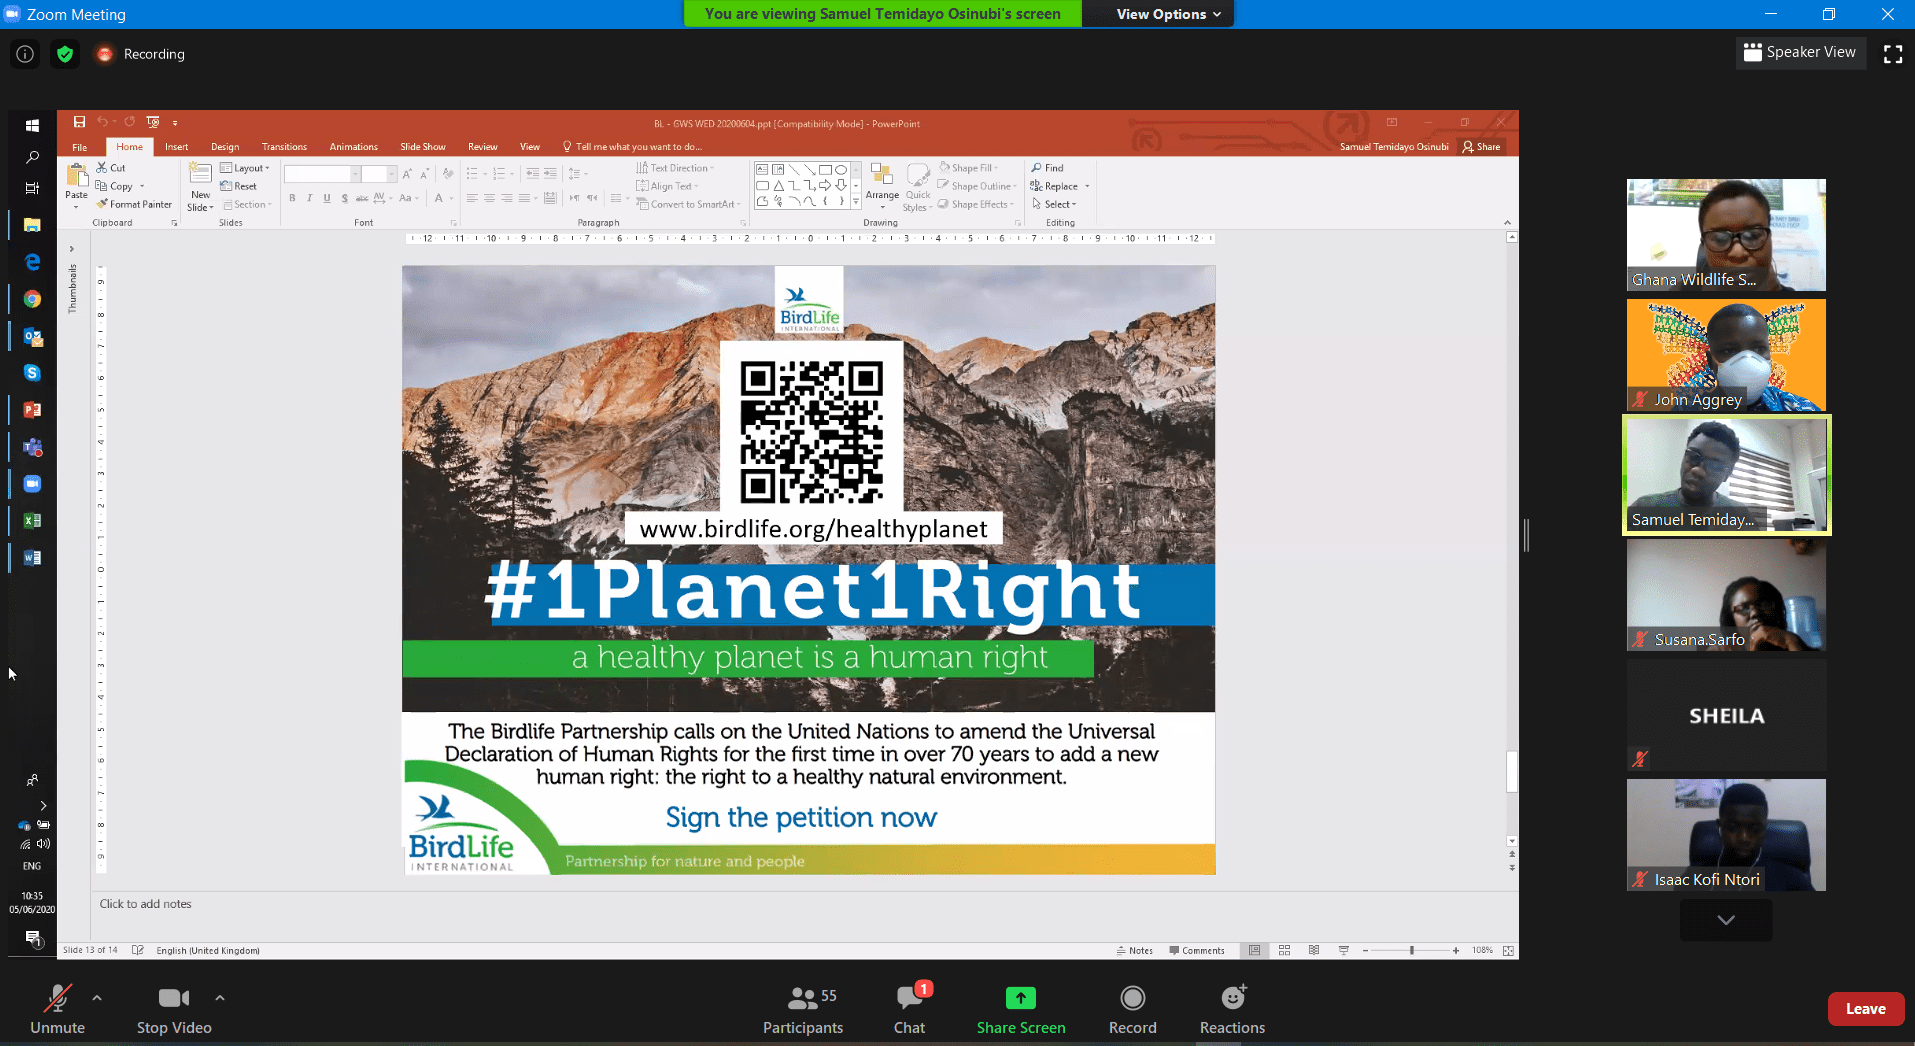Switch to Slide Sorter view in status bar
This screenshot has height=1046, width=1915.
1285,950
